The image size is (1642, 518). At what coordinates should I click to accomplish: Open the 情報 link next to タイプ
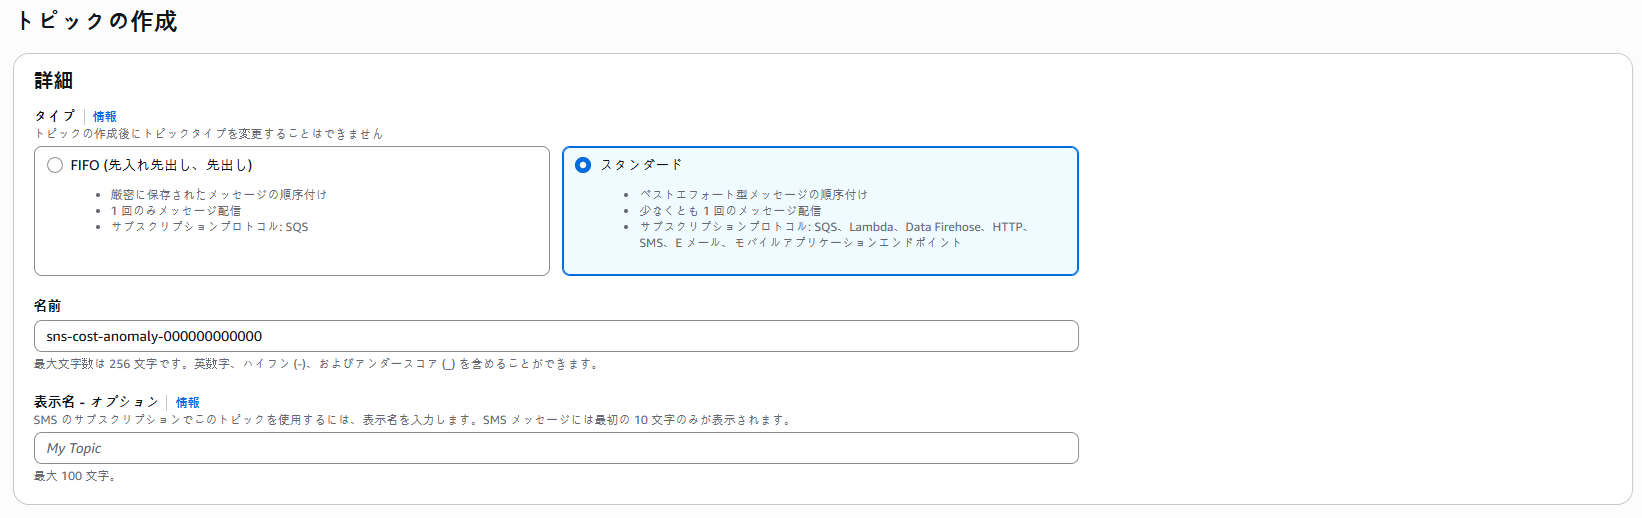tap(105, 117)
